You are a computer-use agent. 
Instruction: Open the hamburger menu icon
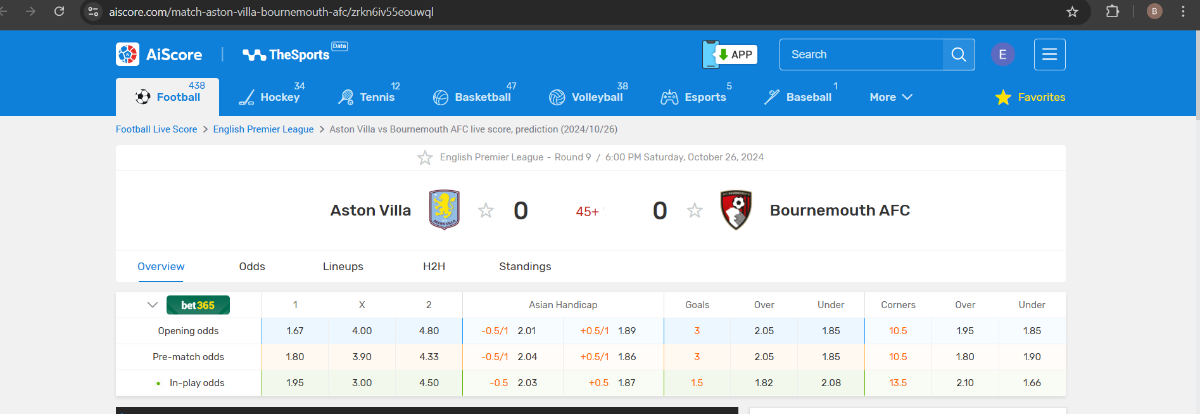point(1050,54)
